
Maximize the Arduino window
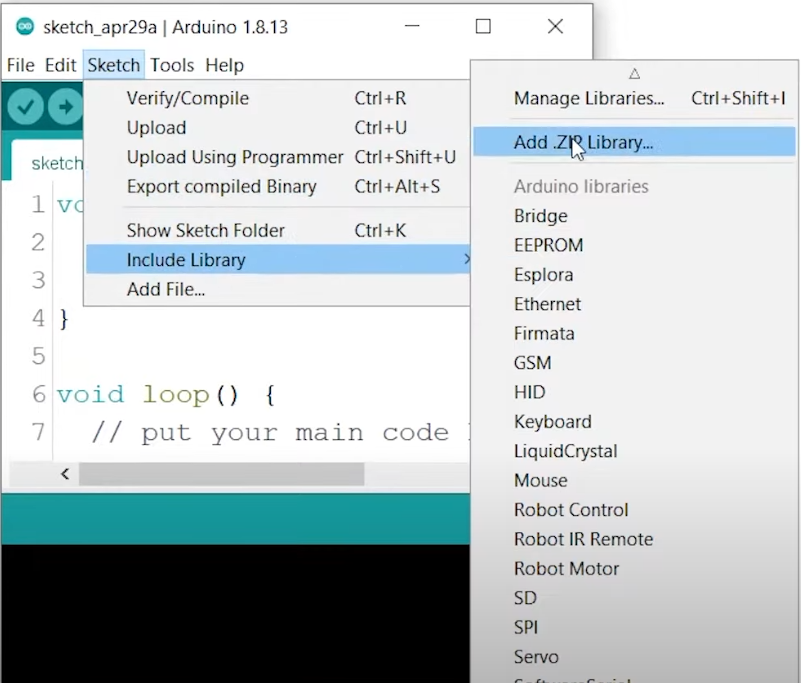(483, 26)
